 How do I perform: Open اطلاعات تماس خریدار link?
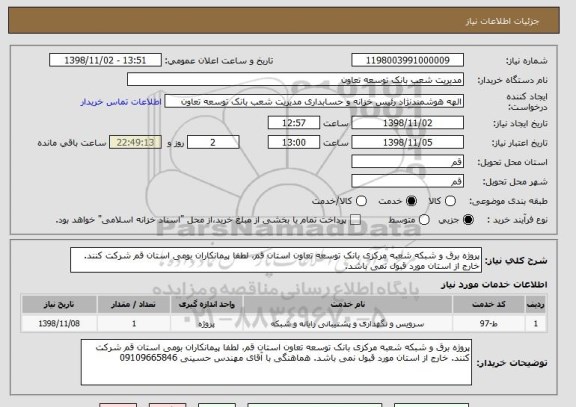tap(121, 102)
